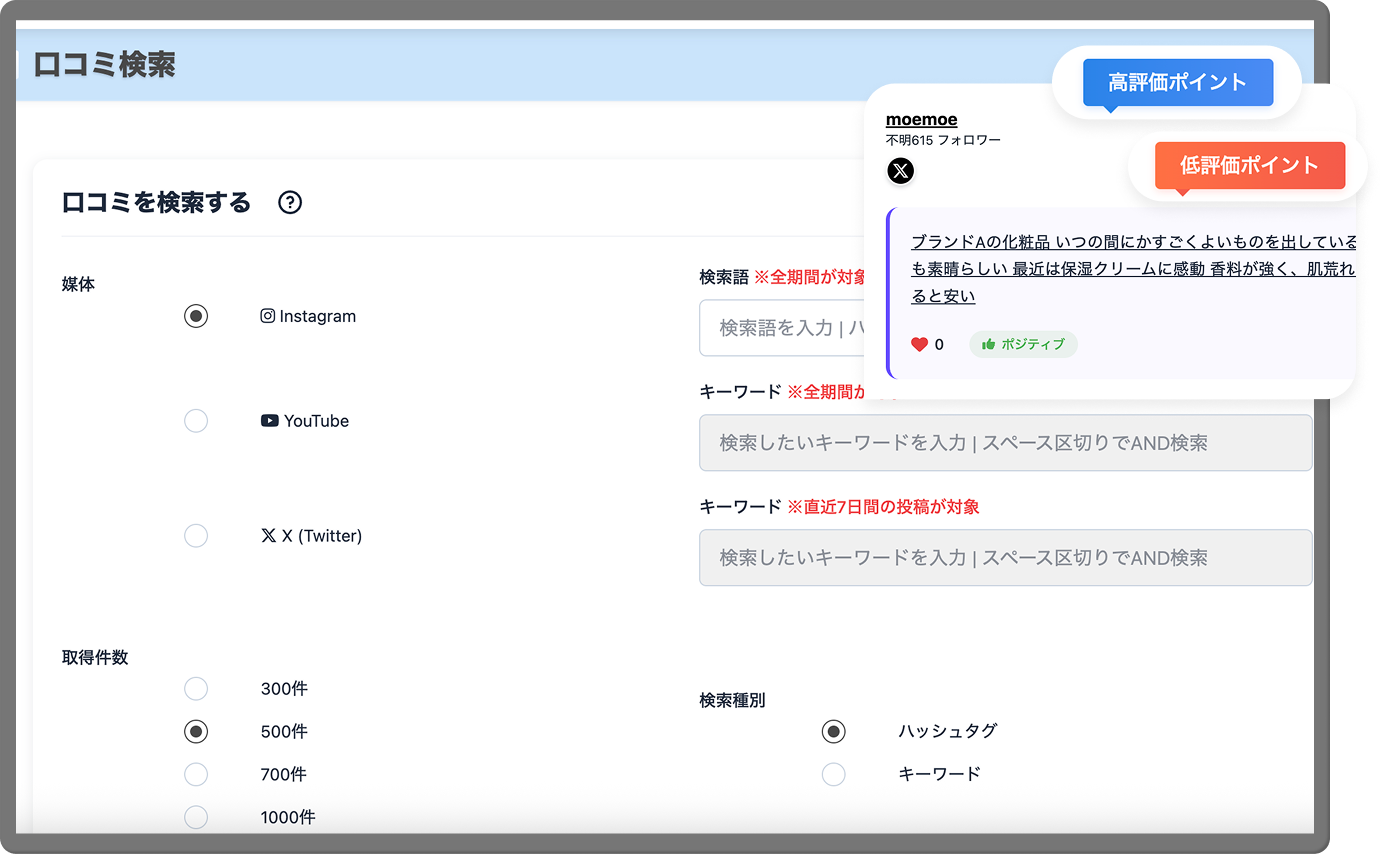The width and height of the screenshot is (1384, 854).
Task: Choose 1000件 as fetch count
Action: (196, 817)
